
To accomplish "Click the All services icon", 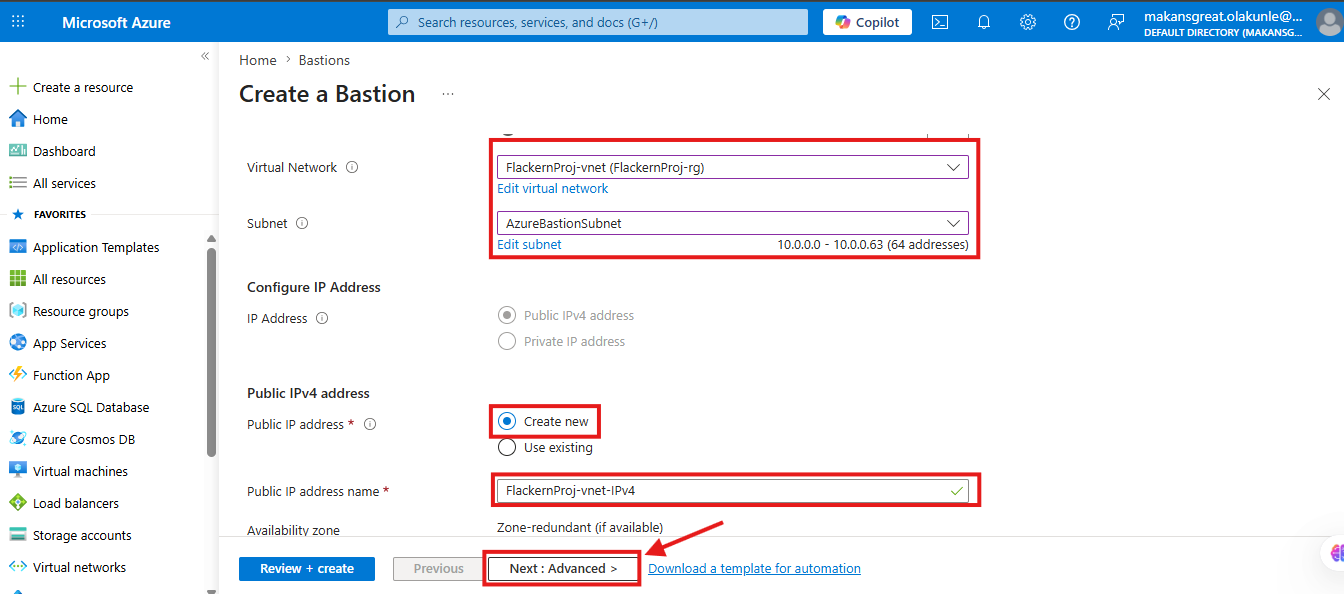I will point(17,183).
